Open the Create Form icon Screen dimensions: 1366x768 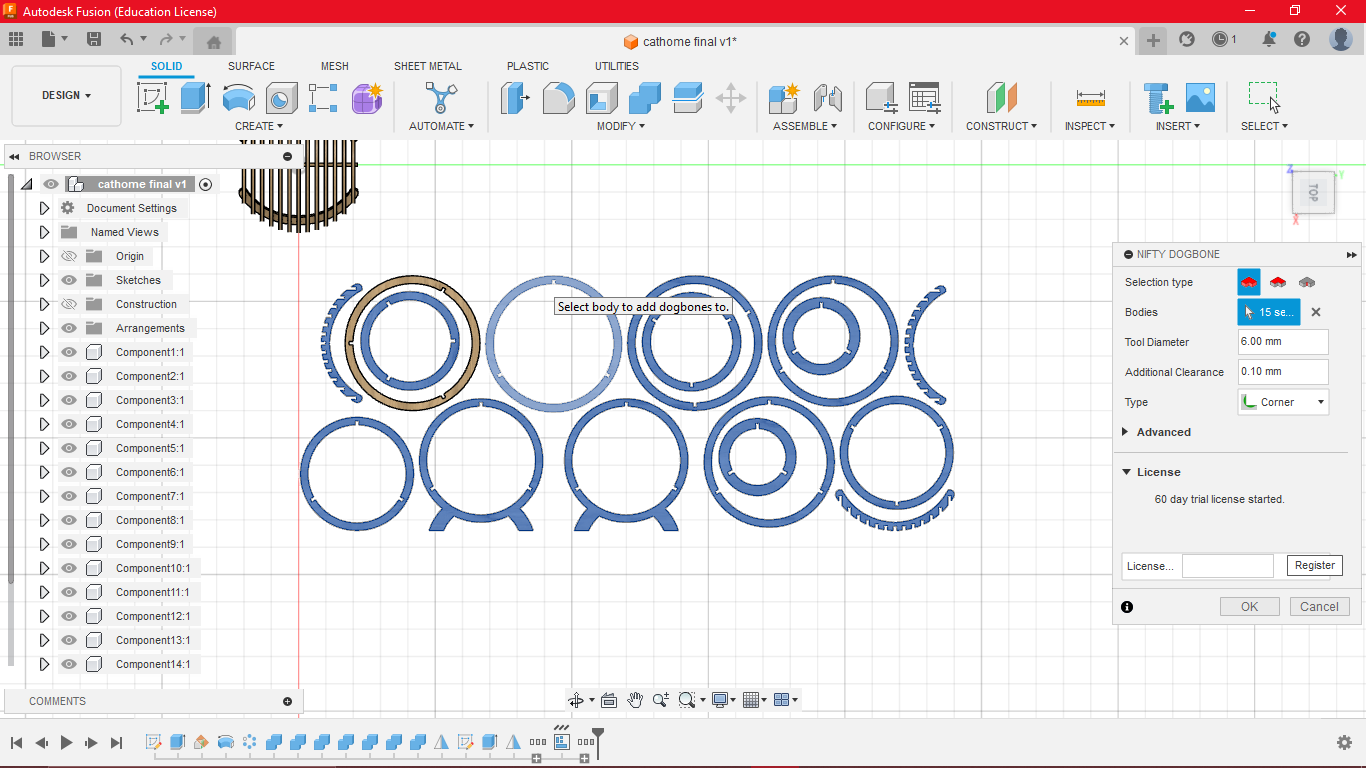(367, 98)
